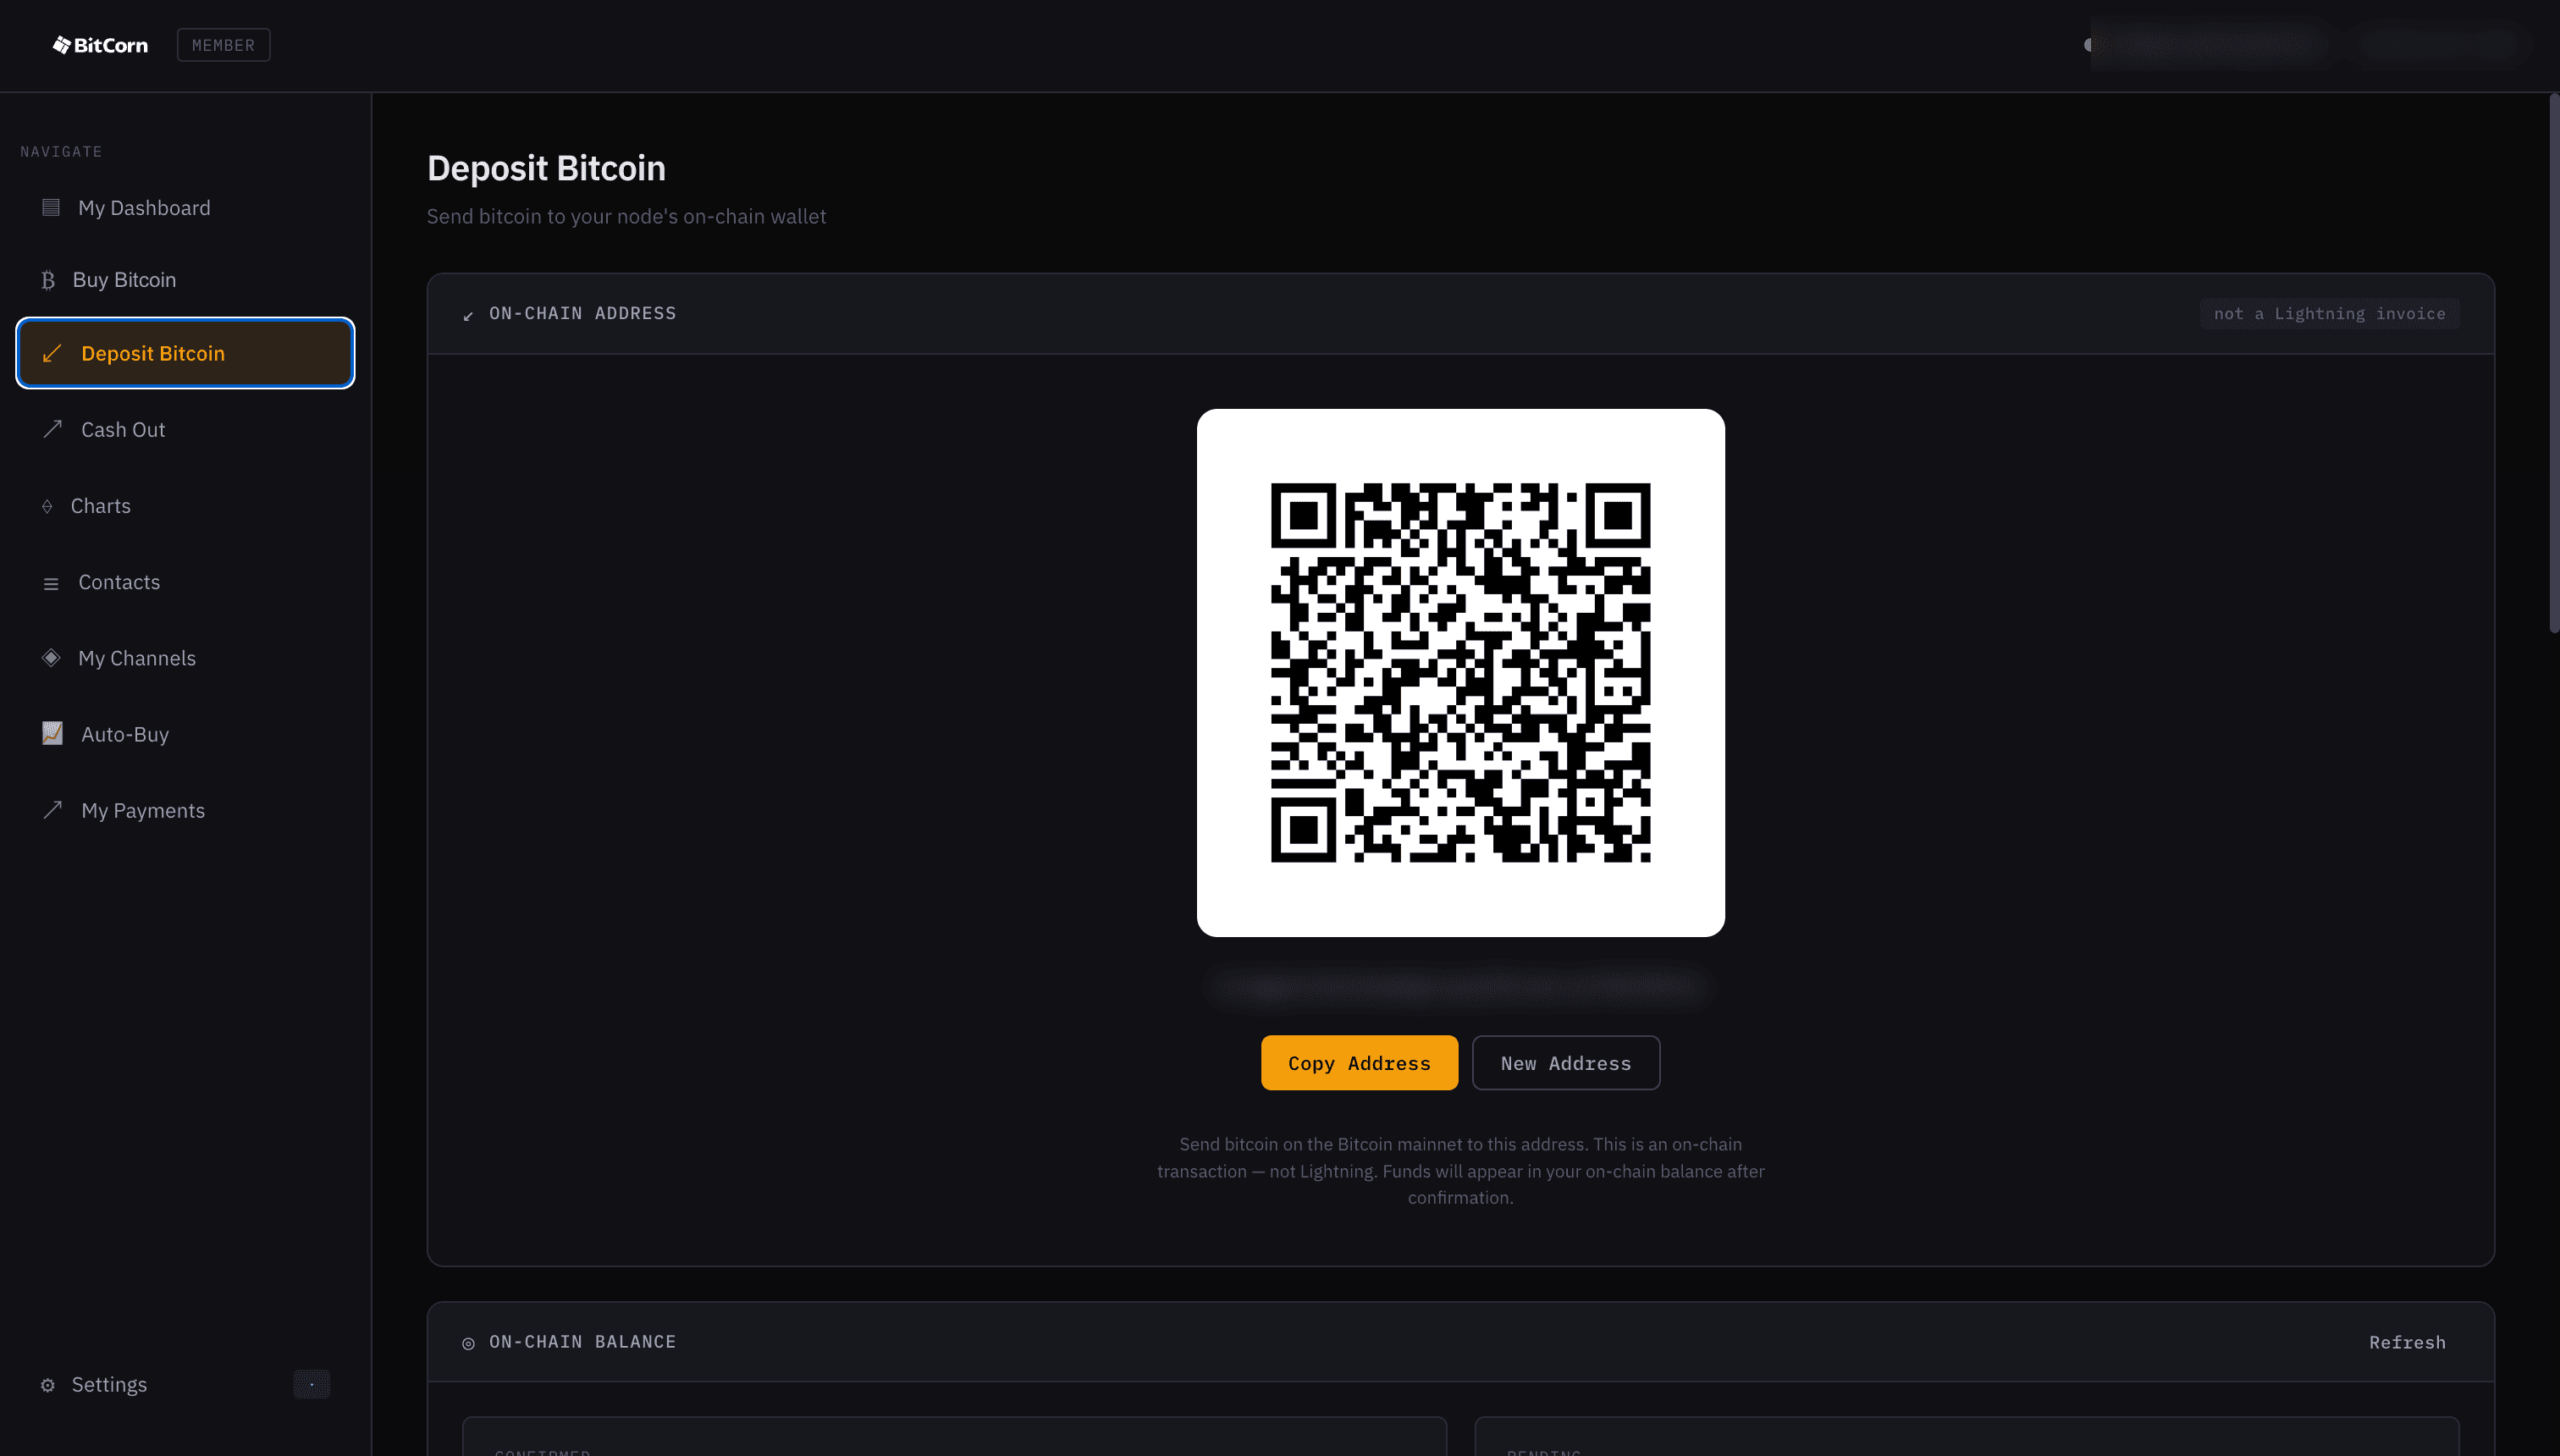2560x1456 pixels.
Task: Click the My Dashboard icon
Action: tap(51, 208)
